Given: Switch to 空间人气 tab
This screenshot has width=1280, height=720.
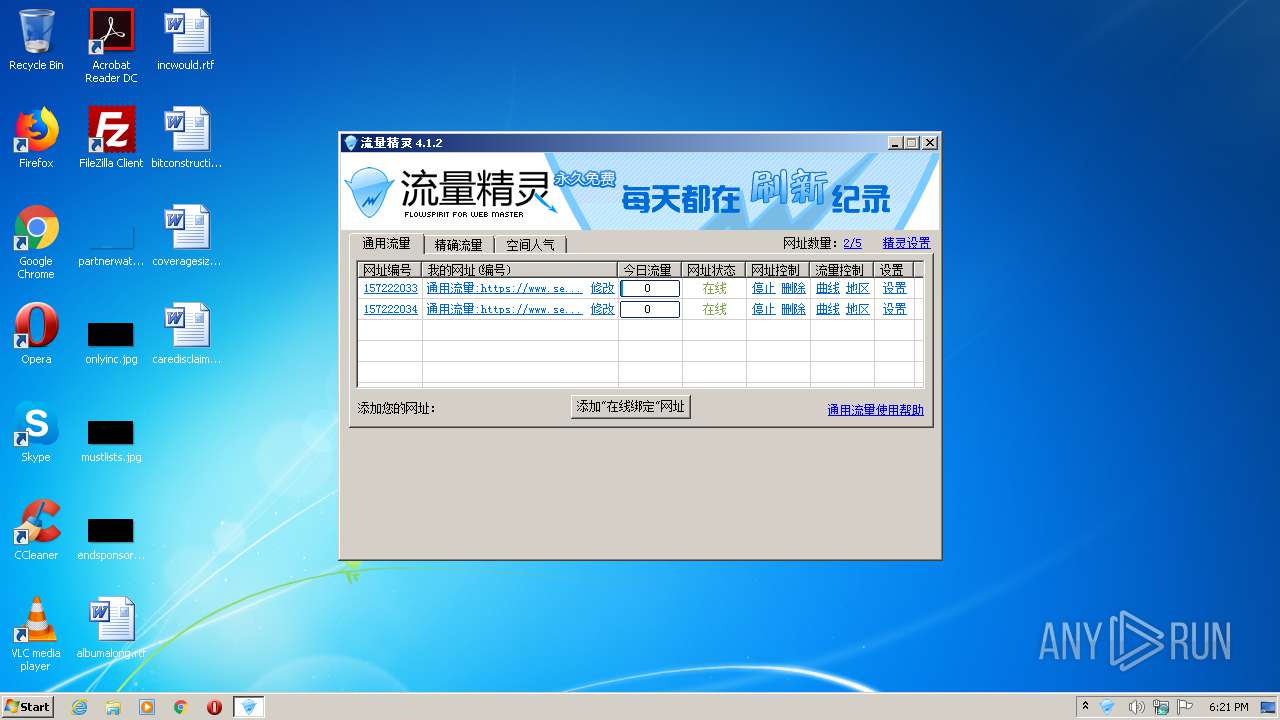Looking at the screenshot, I should coord(530,245).
